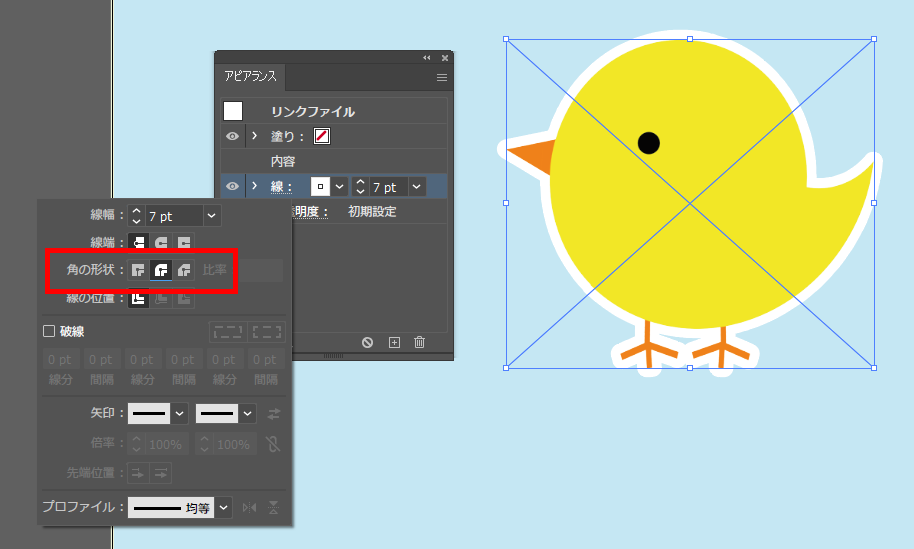Choose the round cap line end icon

[161, 242]
